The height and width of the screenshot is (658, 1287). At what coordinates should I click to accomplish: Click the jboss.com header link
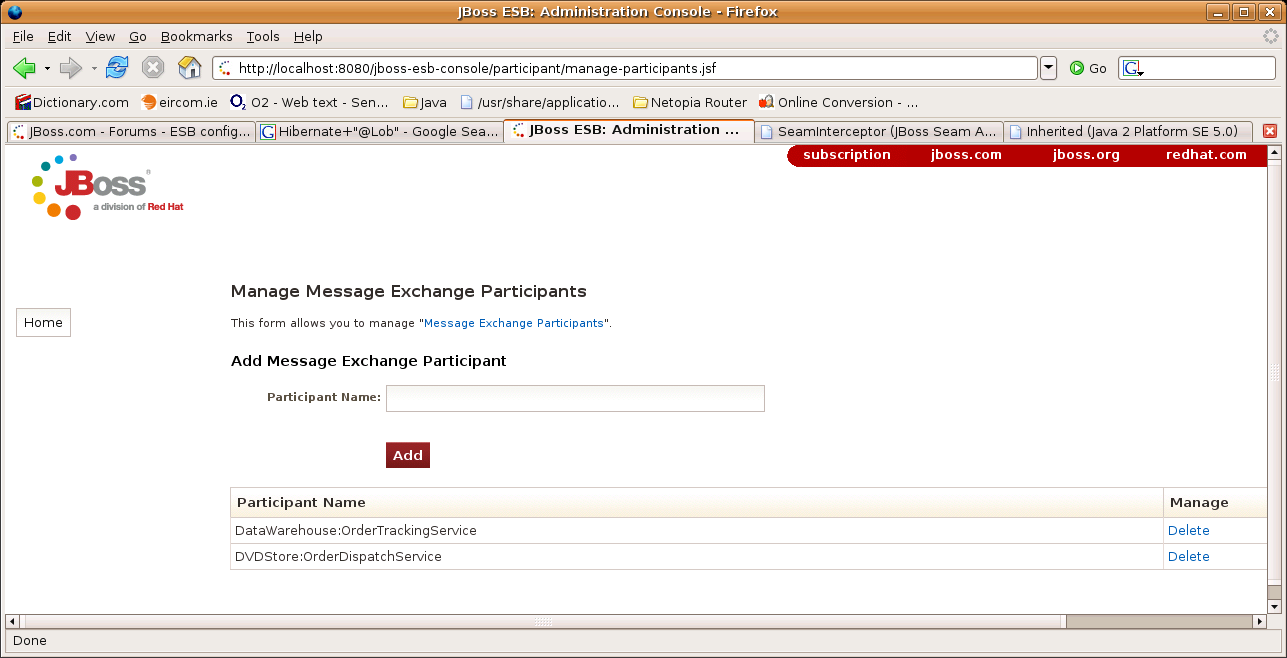(x=965, y=155)
